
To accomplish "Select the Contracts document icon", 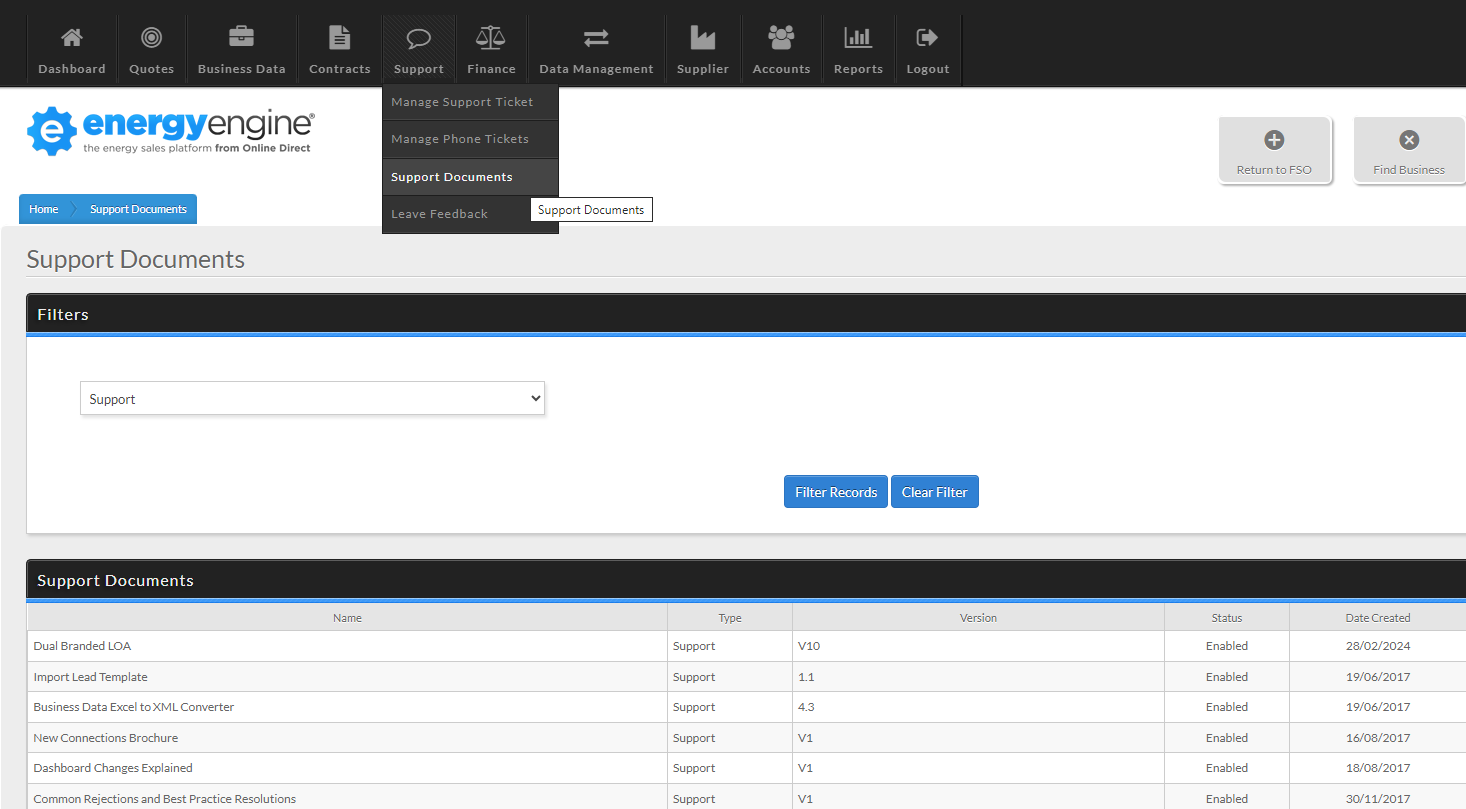I will (339, 38).
